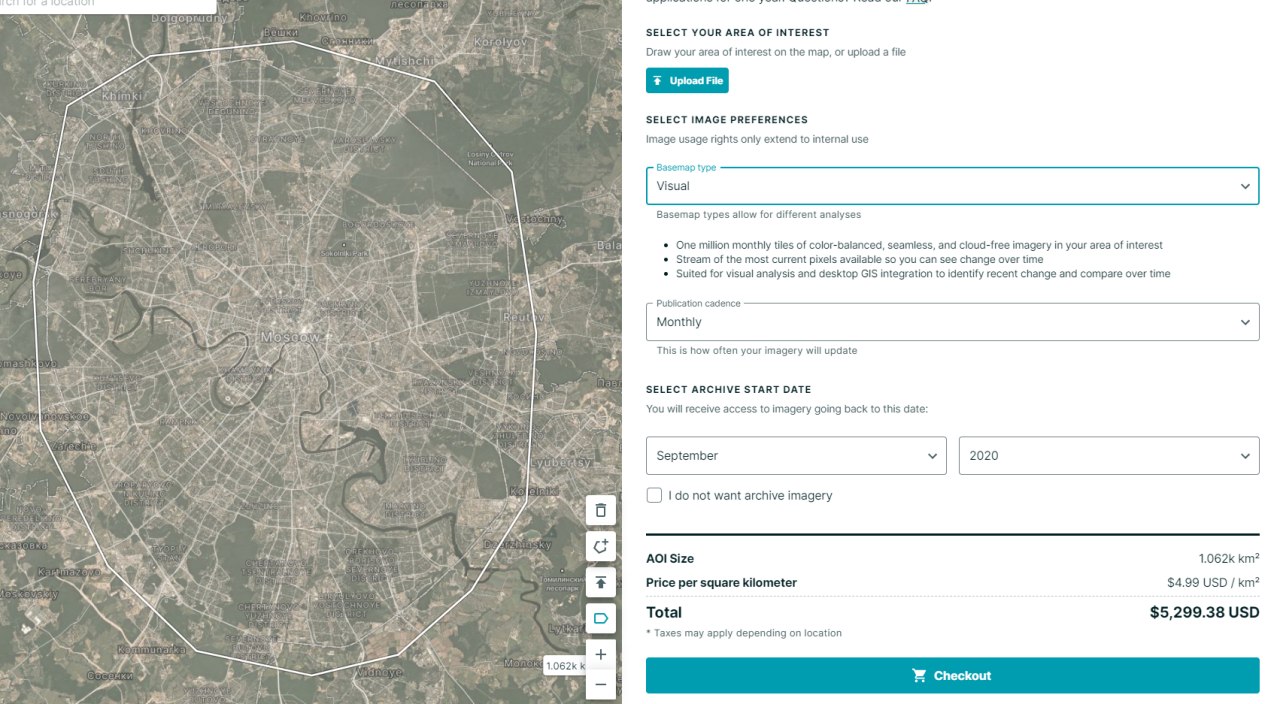
Task: Click the $4.99 USD / km² price value
Action: click(x=1213, y=582)
